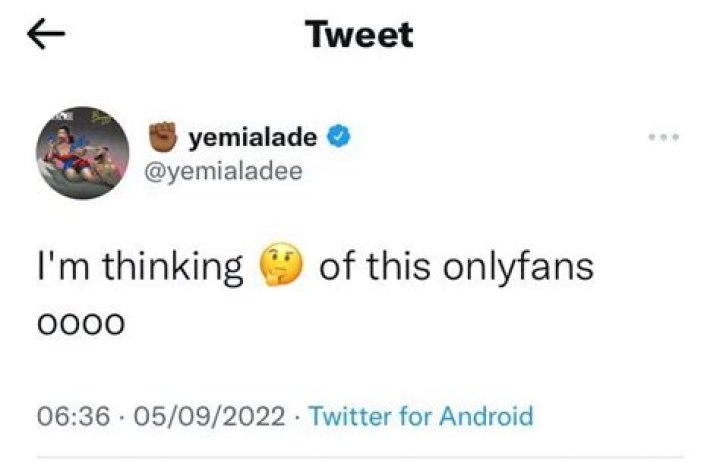Viewport: 720px width, 468px height.
Task: Click the divider line below the timestamp
Action: (360, 458)
